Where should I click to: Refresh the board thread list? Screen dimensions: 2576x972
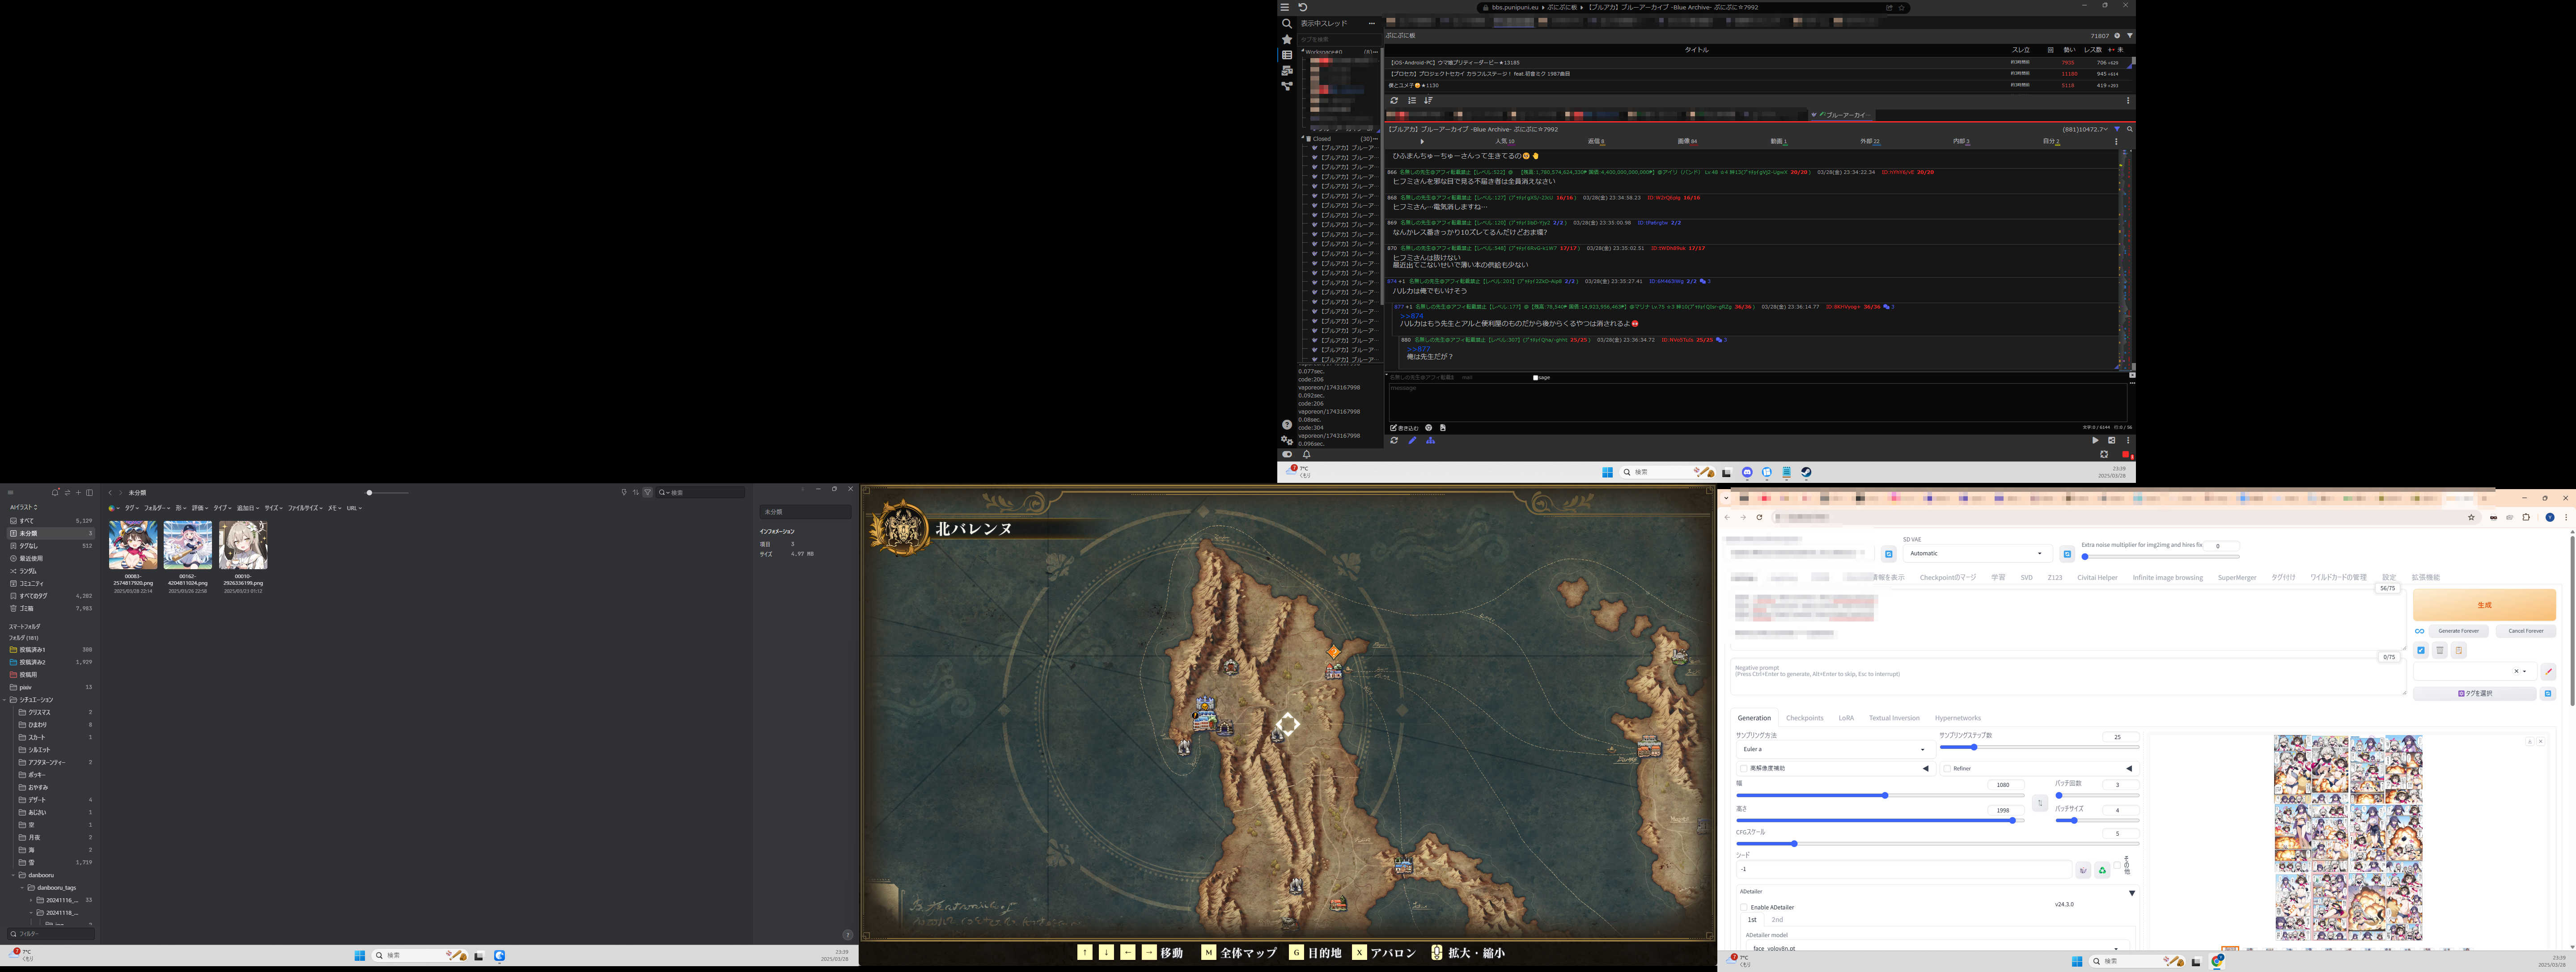coord(1394,101)
